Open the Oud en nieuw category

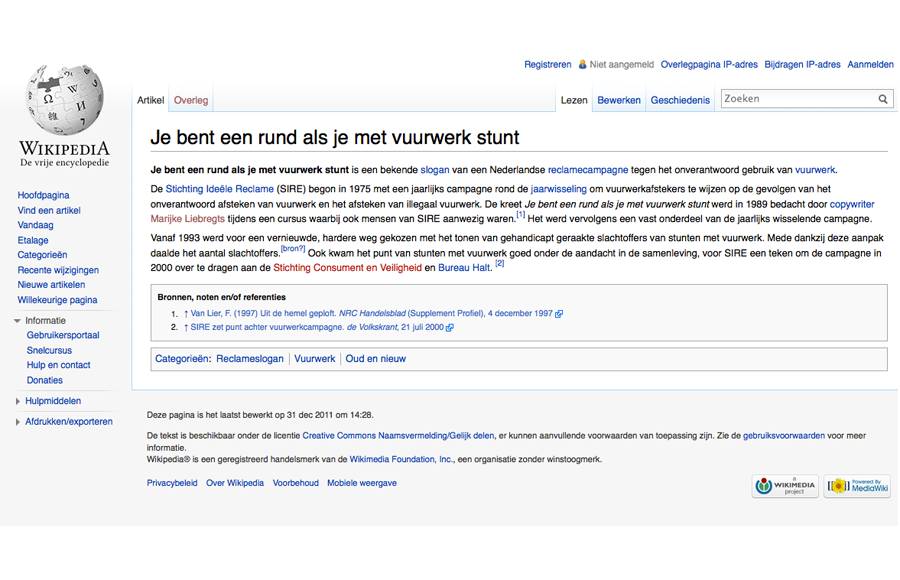[x=375, y=359]
